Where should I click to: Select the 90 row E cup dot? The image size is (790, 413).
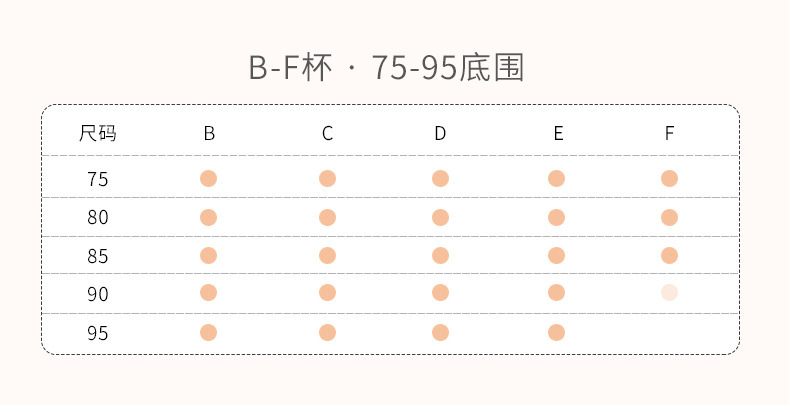click(556, 293)
